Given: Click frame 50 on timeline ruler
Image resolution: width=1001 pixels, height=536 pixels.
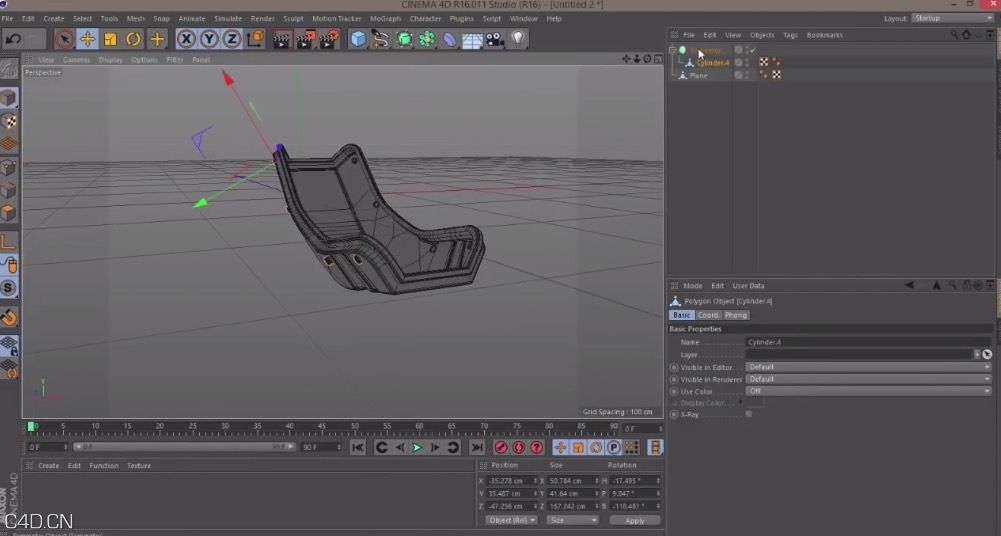Looking at the screenshot, I should (354, 428).
